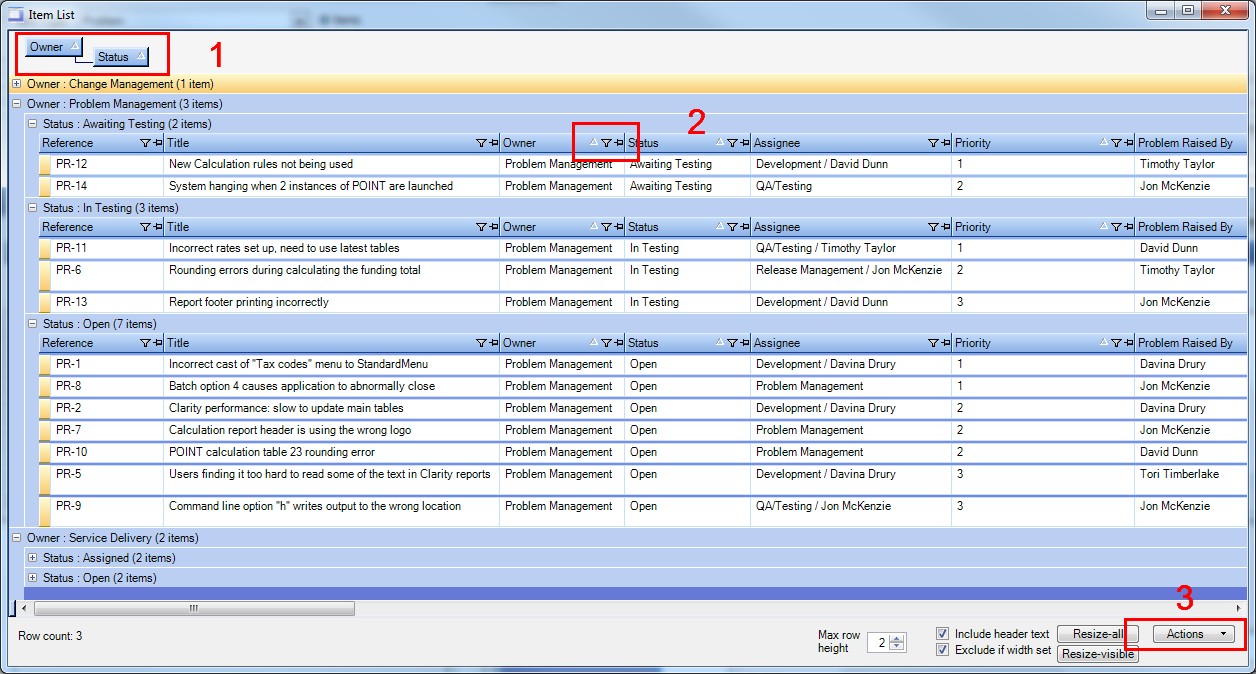Pin the Status column in Awaiting Testing table
Viewport: 1256px width, 674px height.
point(744,144)
